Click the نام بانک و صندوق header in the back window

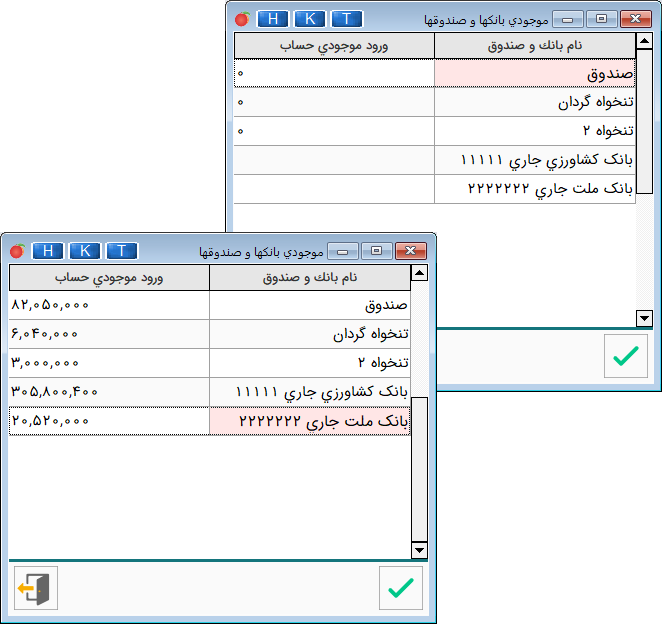click(x=534, y=46)
